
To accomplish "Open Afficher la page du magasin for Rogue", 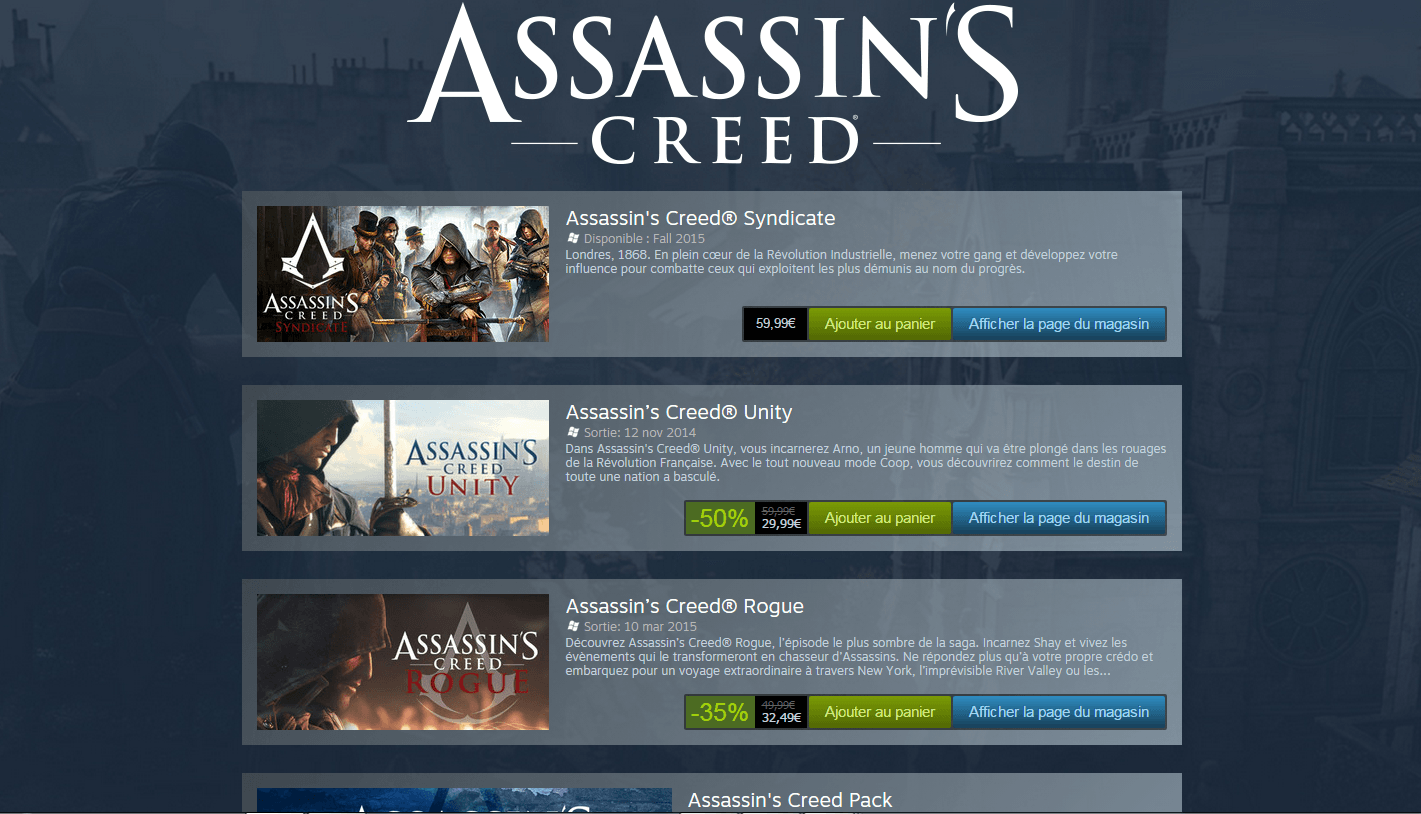I will coord(1058,712).
